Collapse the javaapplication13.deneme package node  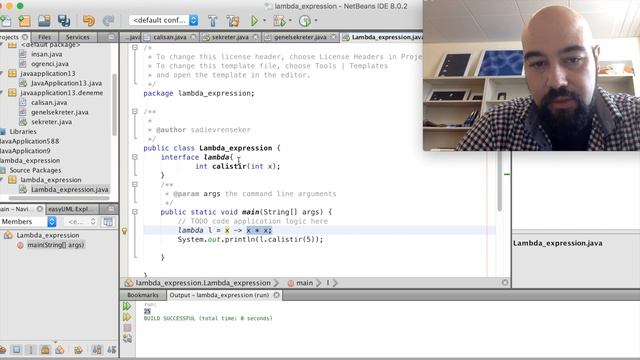coord(2,93)
